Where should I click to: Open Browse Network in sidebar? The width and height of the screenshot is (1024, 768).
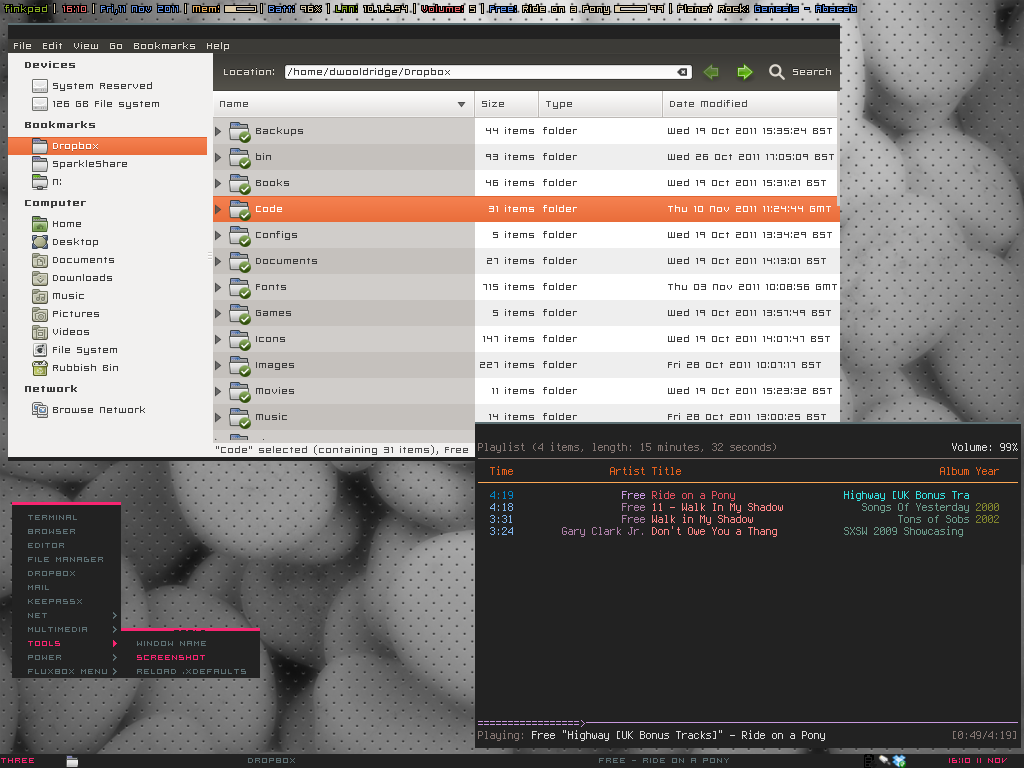coord(98,410)
